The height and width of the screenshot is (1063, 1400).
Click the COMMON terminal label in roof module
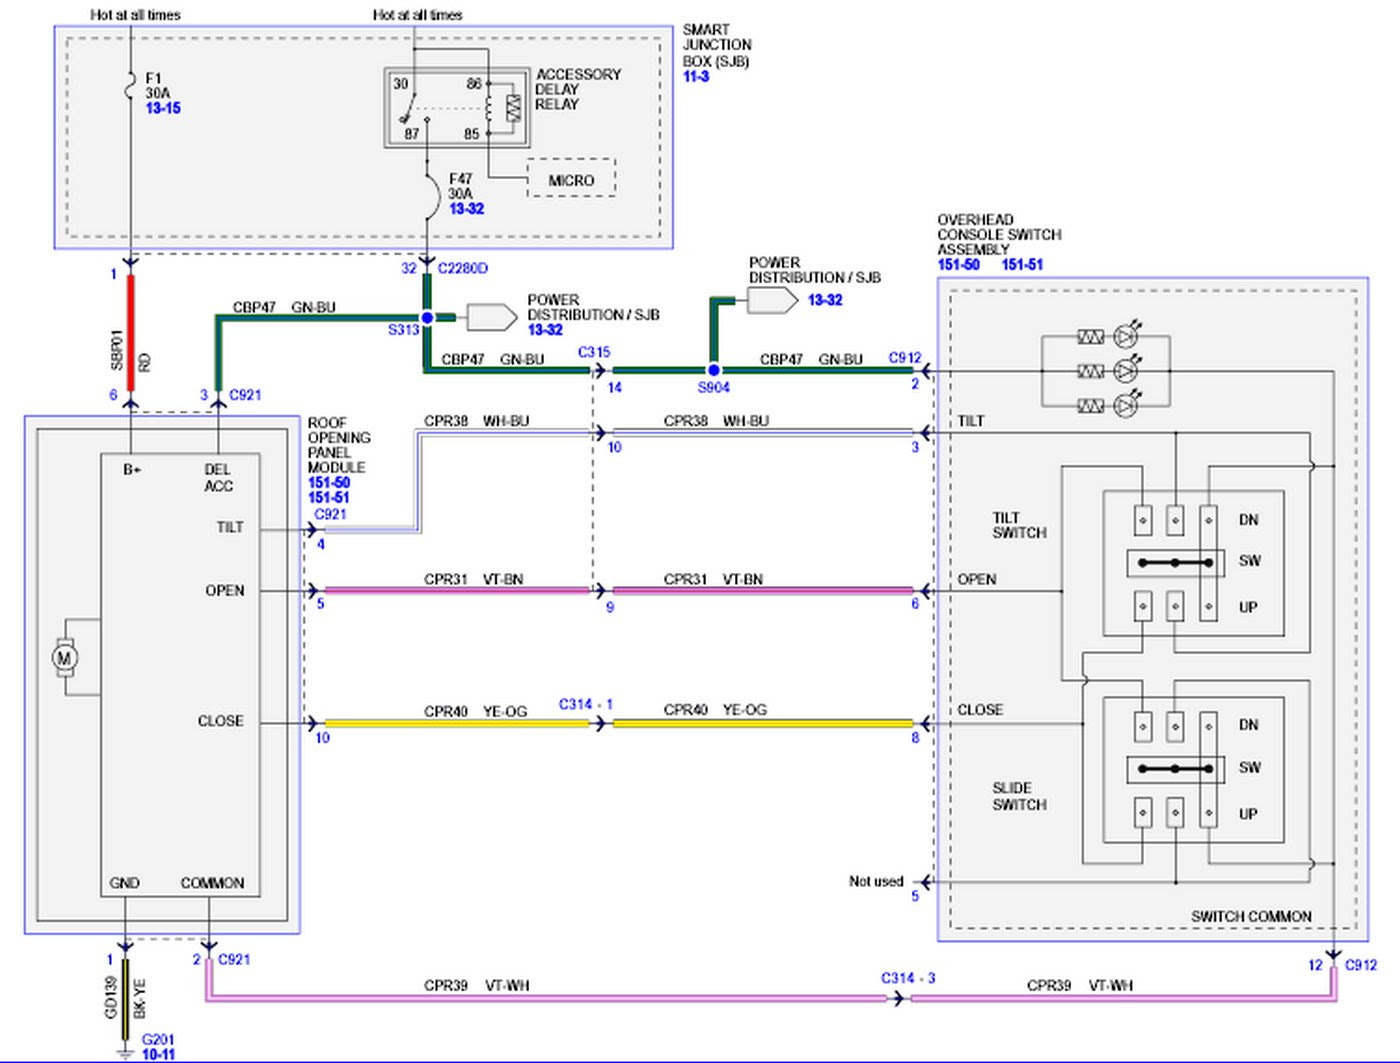(x=212, y=883)
